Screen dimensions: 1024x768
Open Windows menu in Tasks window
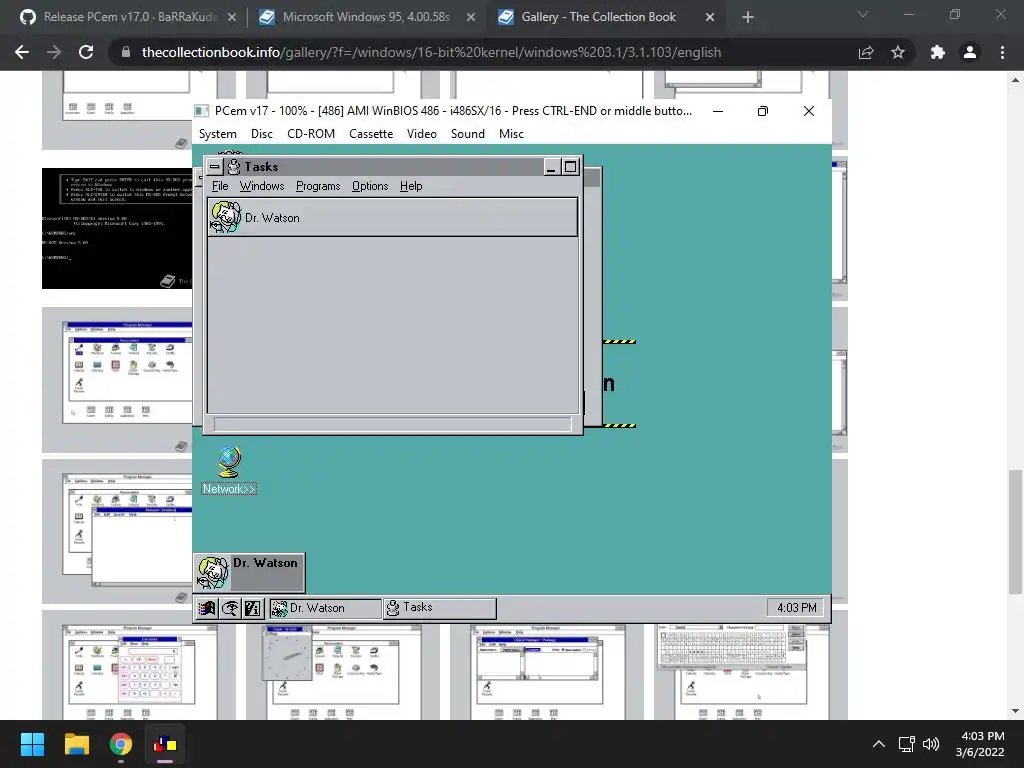tap(262, 186)
